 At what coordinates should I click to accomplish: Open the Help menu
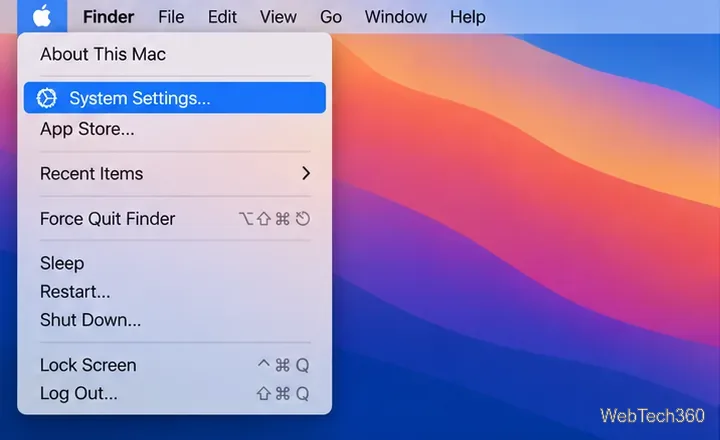[467, 17]
